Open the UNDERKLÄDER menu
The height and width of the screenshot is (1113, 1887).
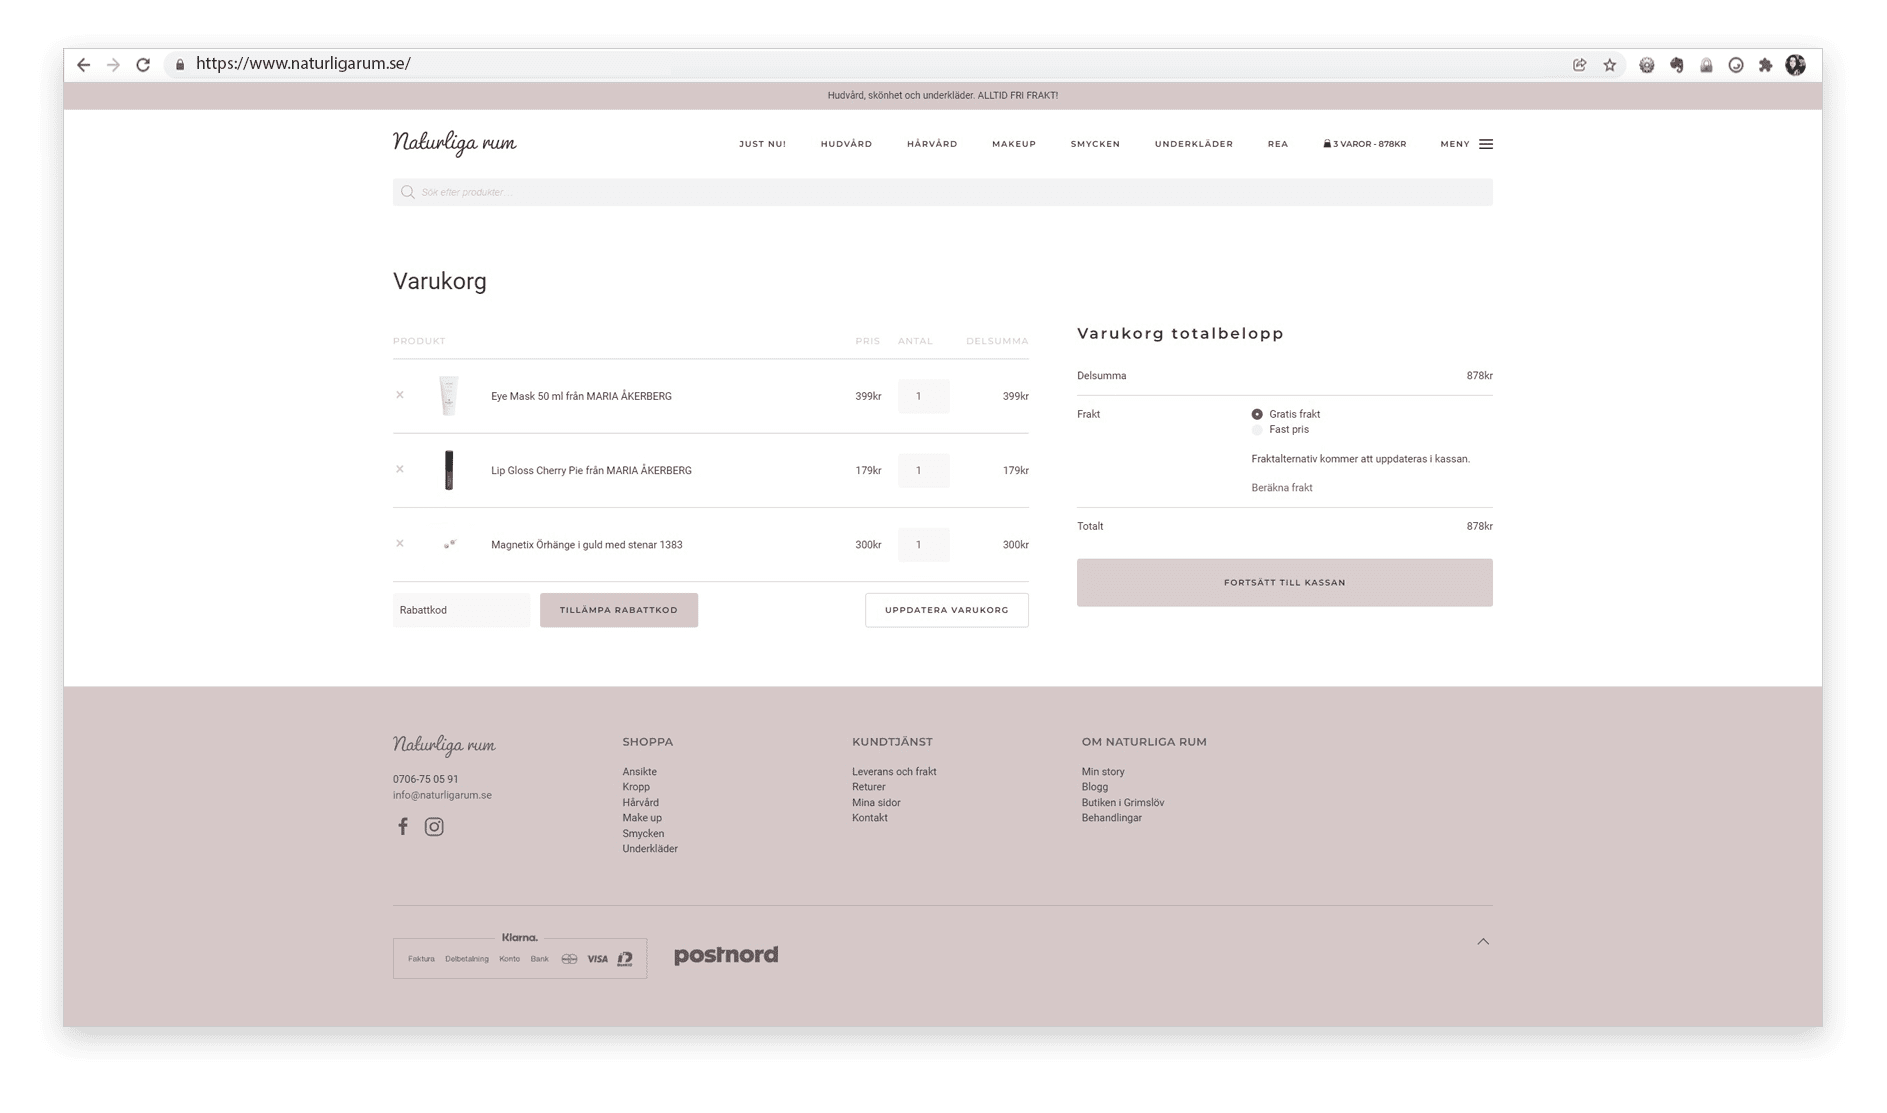1194,144
